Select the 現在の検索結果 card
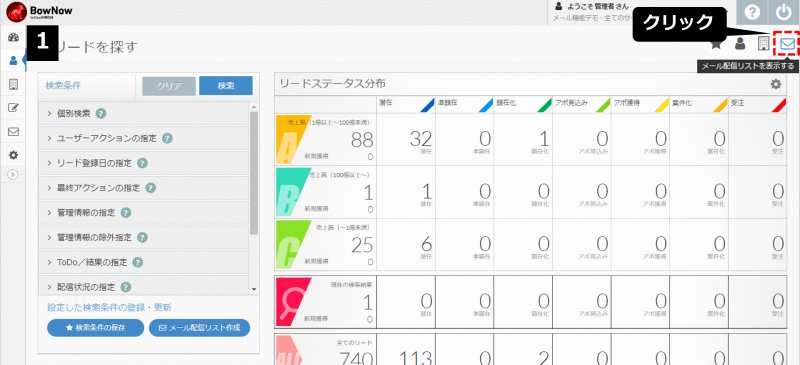Viewport: 800px width, 365px height. coord(326,302)
